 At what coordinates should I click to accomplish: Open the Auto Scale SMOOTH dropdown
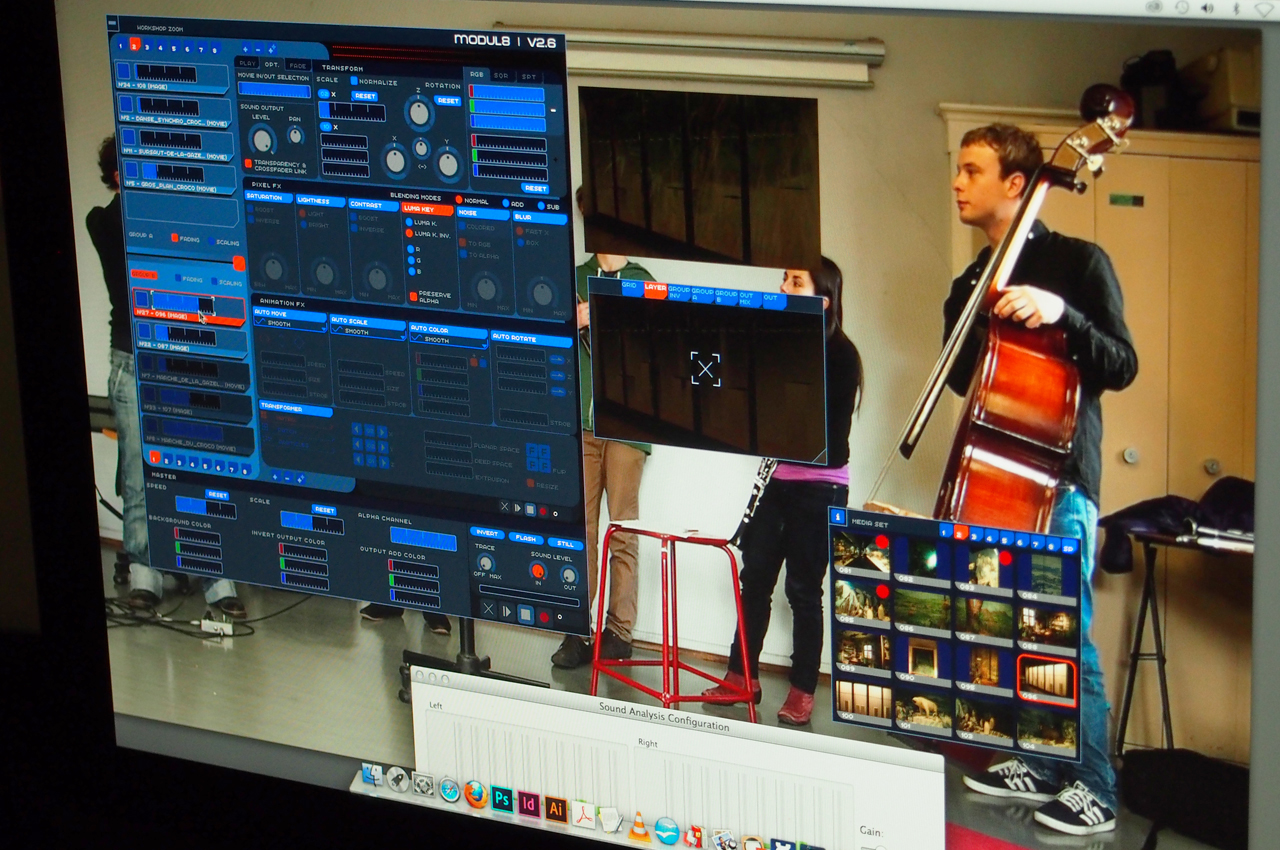[x=367, y=331]
